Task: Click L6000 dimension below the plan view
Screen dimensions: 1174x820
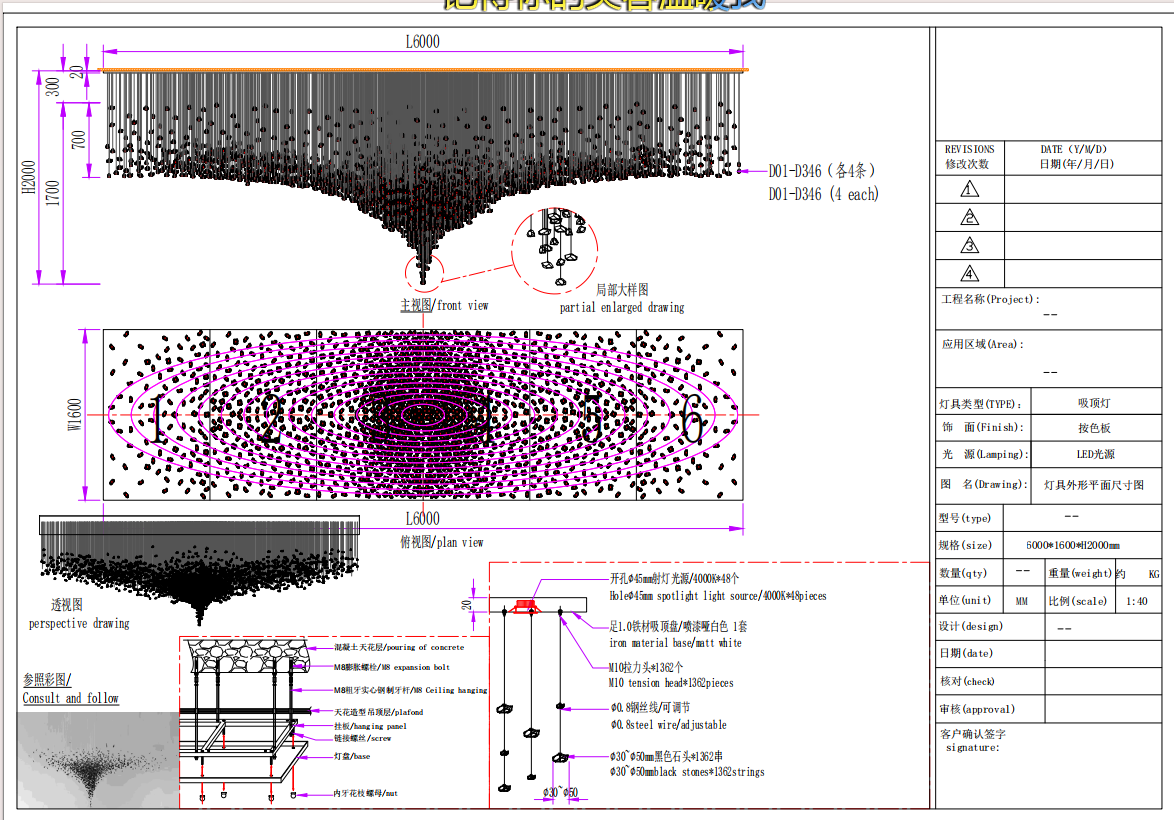Action: (x=422, y=518)
